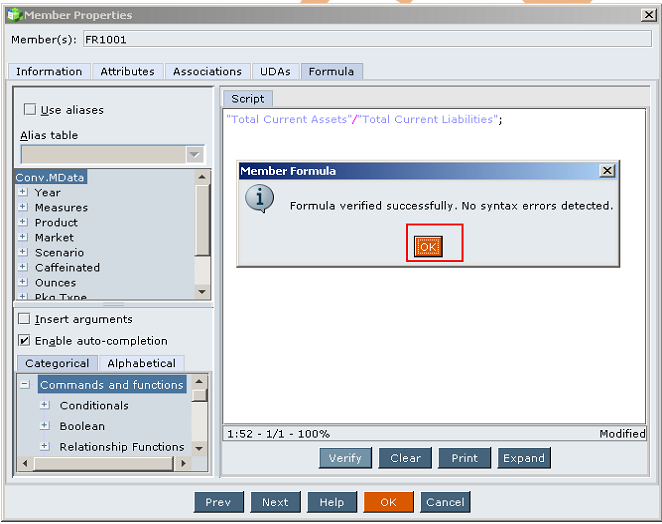Image resolution: width=662 pixels, height=524 pixels.
Task: Expand the Conditionals category
Action: tap(44, 405)
